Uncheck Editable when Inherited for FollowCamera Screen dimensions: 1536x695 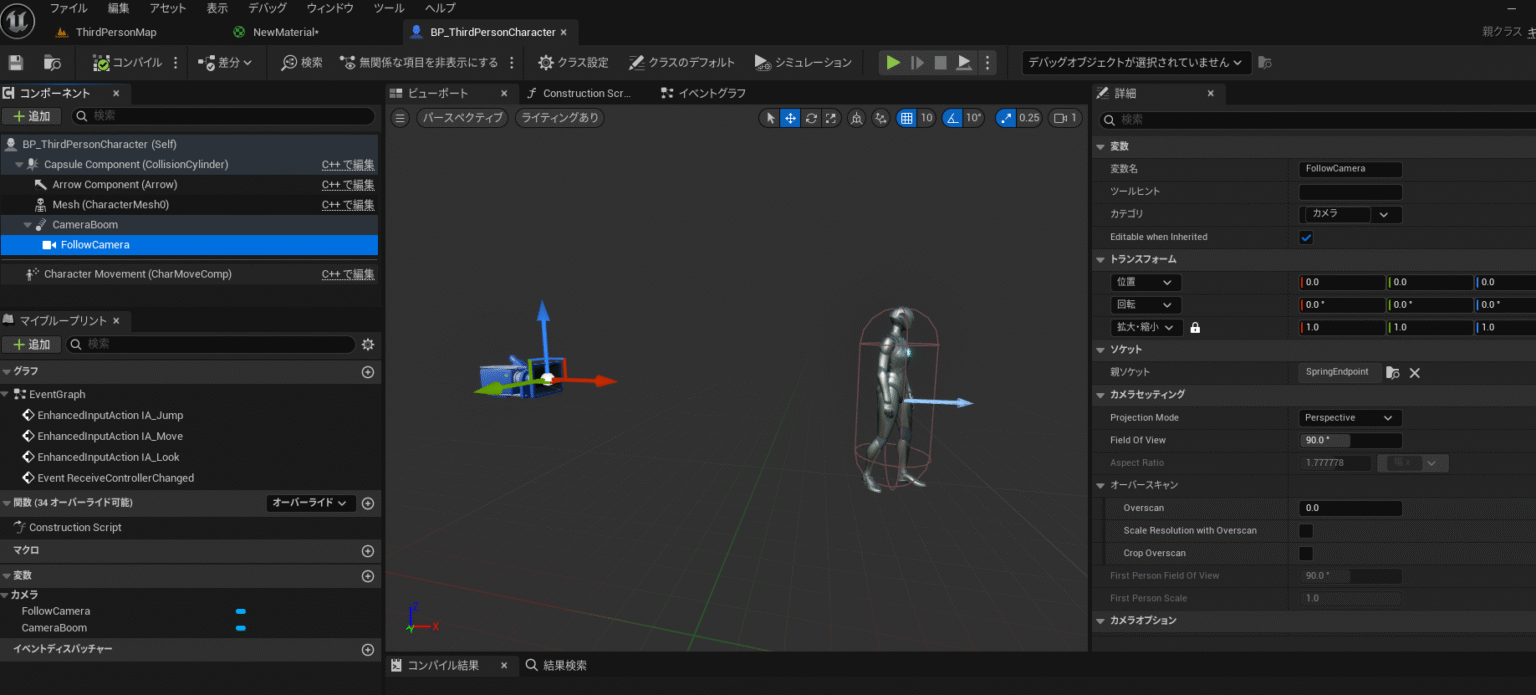coord(1308,237)
